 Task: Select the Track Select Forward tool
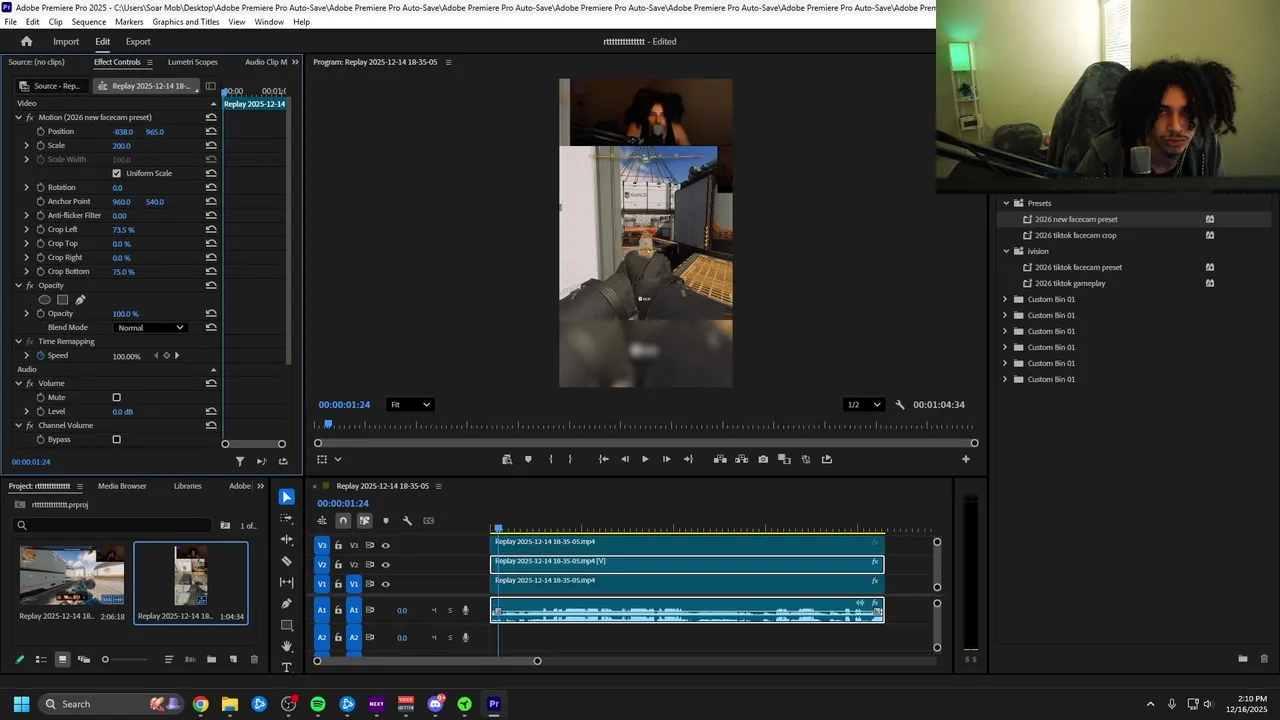click(287, 518)
